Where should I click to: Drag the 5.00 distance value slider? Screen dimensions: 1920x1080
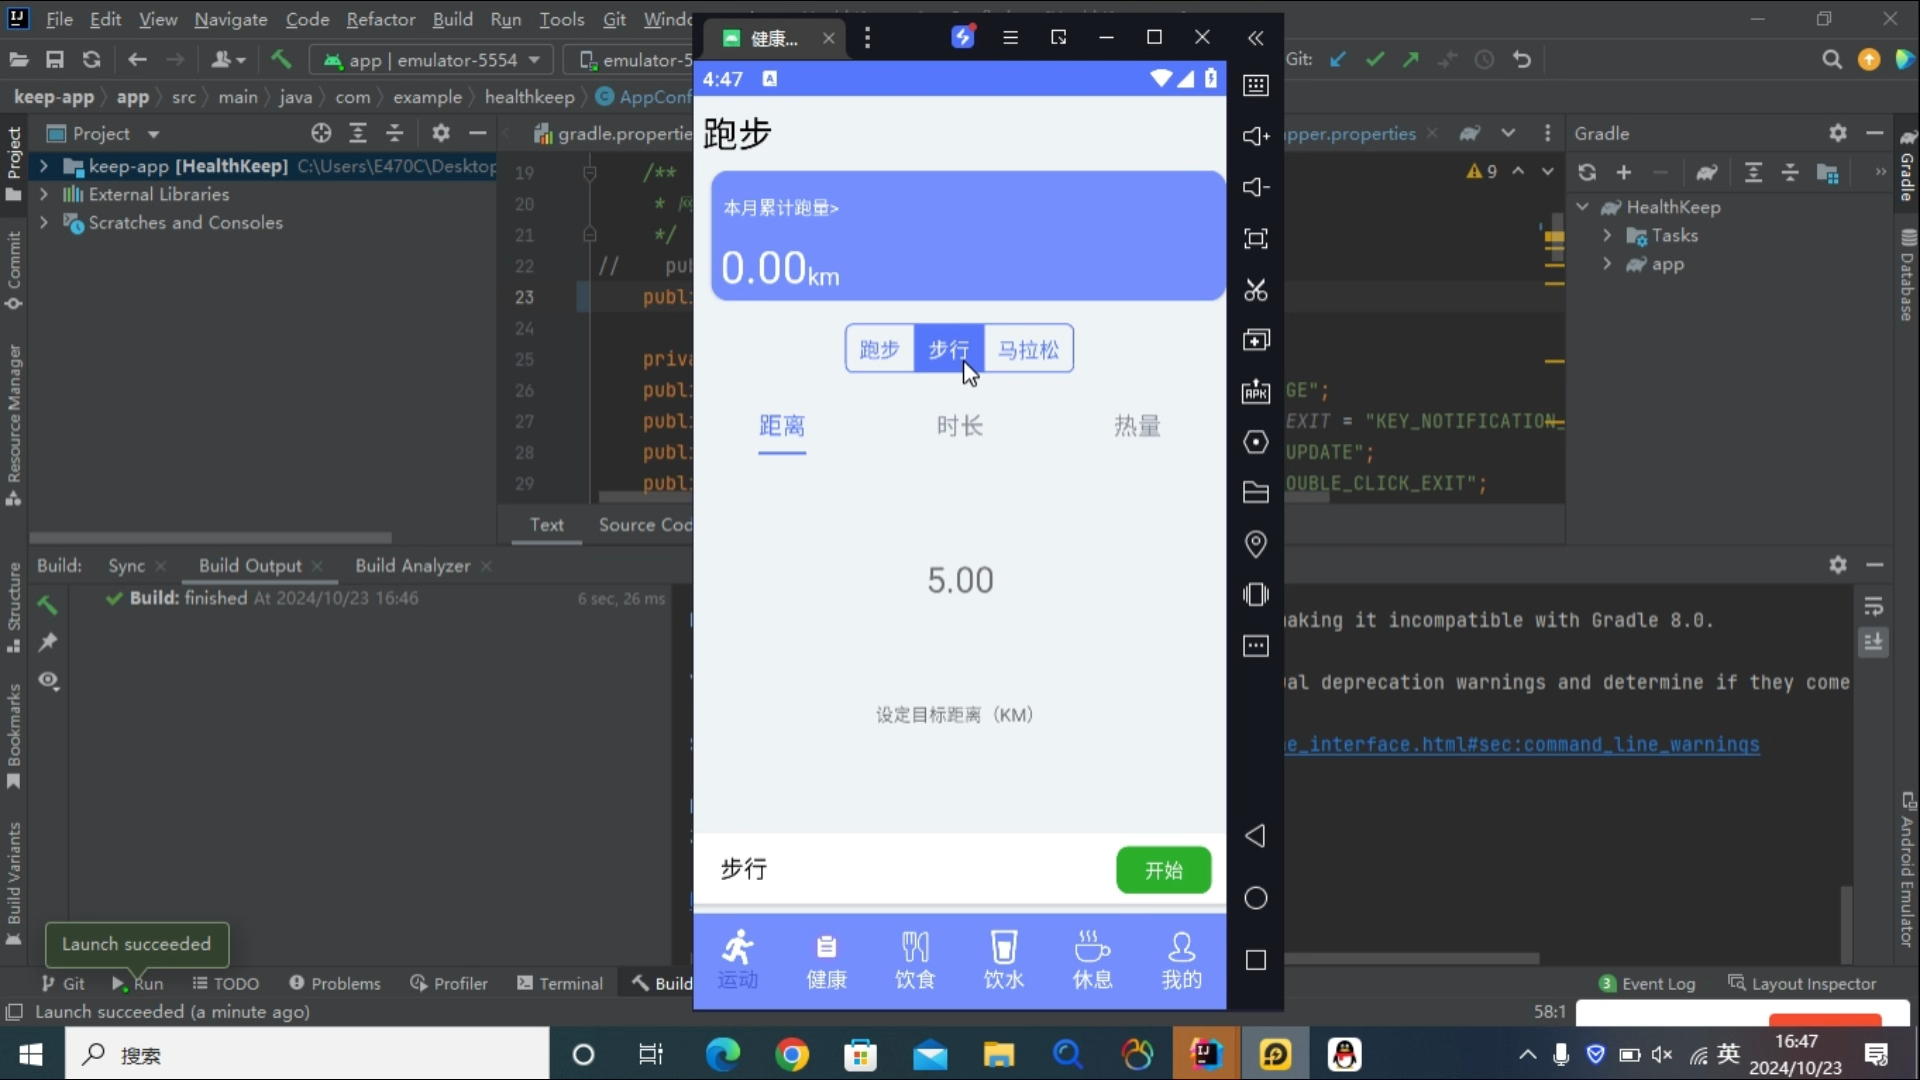(x=959, y=579)
